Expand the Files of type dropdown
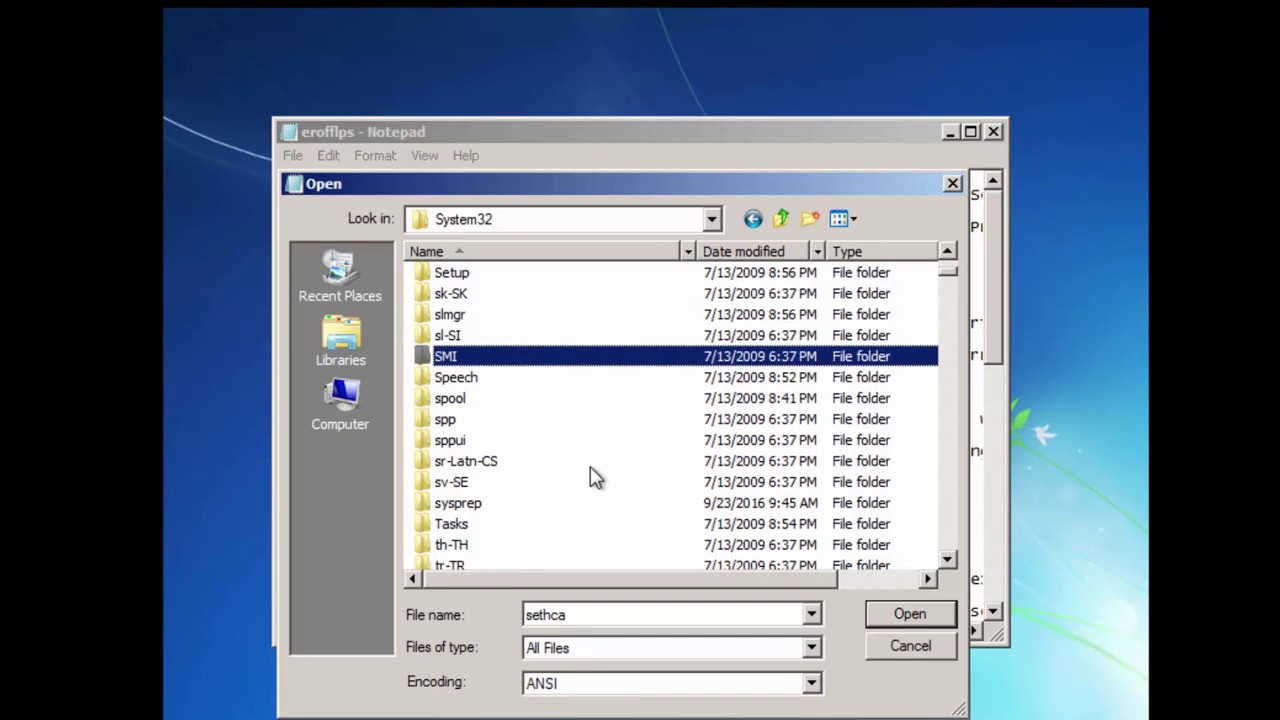Viewport: 1280px width, 720px height. 811,647
